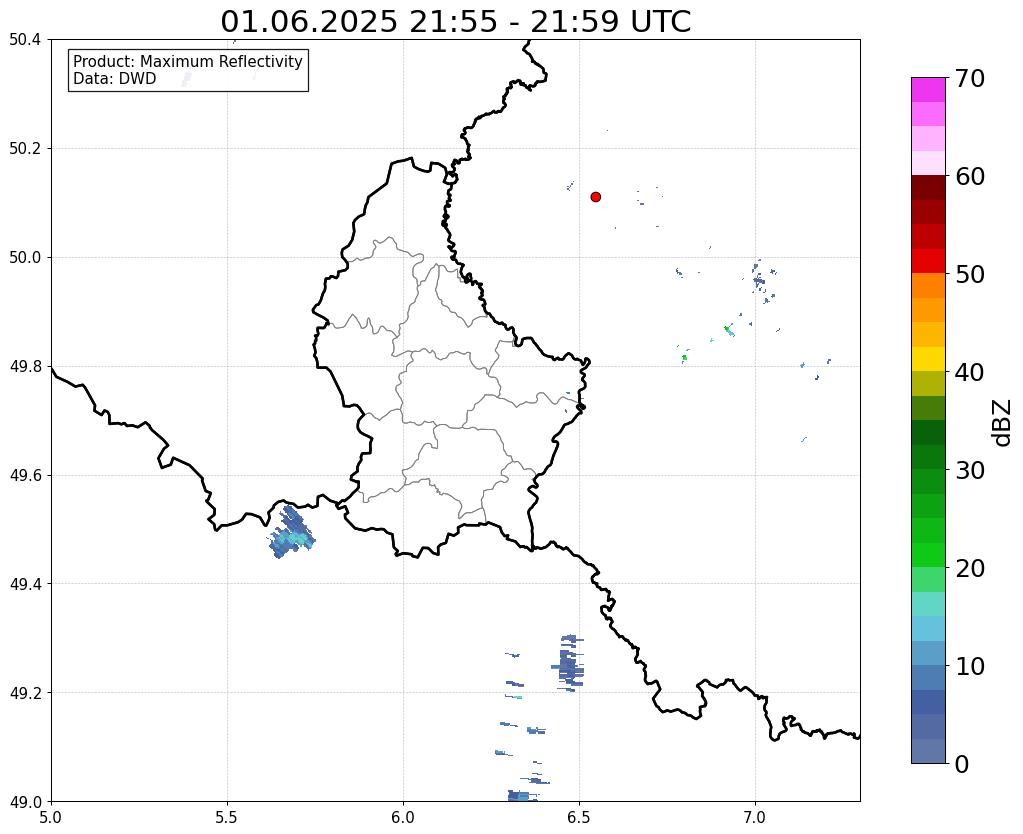Click the dark red colorbar segment below 60
Image resolution: width=1023 pixels, height=834 pixels.
click(928, 188)
